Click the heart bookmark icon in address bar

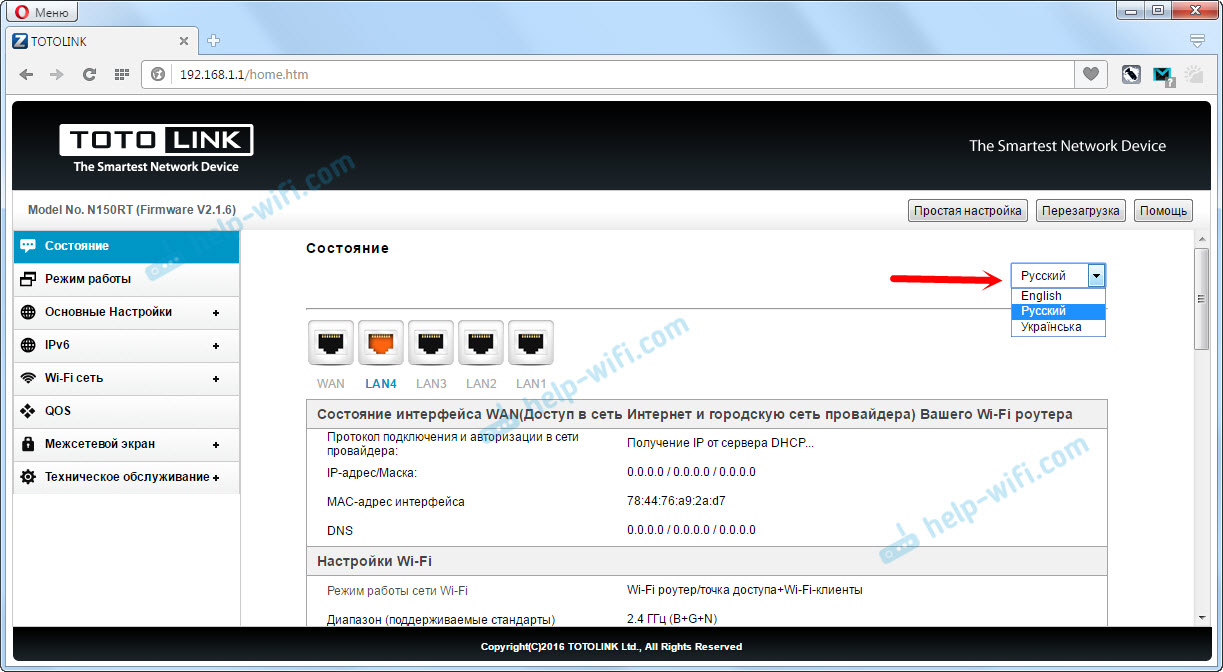click(1090, 74)
